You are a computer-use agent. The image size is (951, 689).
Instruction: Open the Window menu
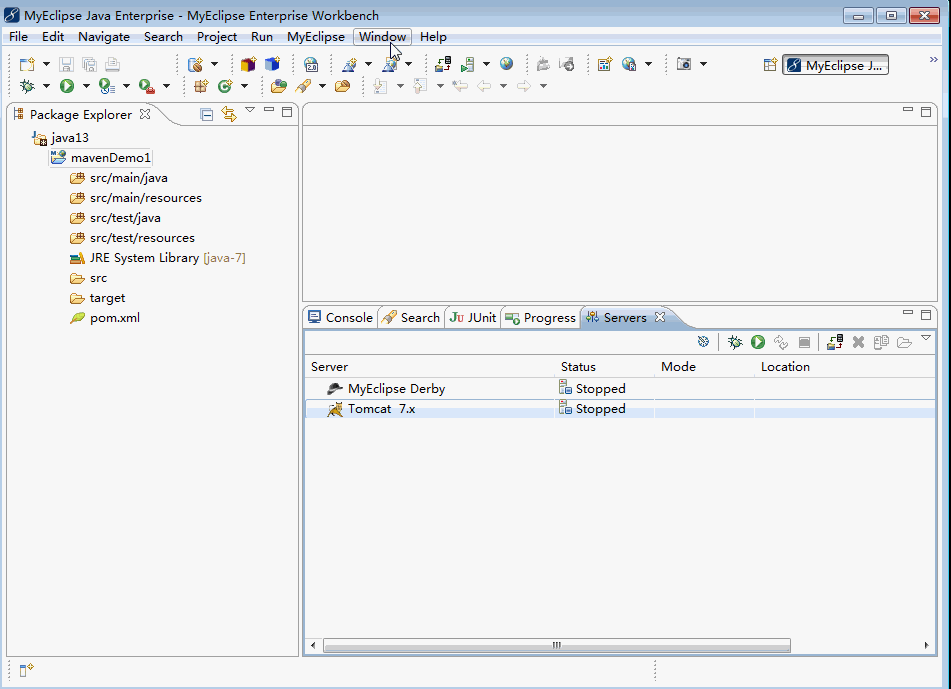coord(383,37)
